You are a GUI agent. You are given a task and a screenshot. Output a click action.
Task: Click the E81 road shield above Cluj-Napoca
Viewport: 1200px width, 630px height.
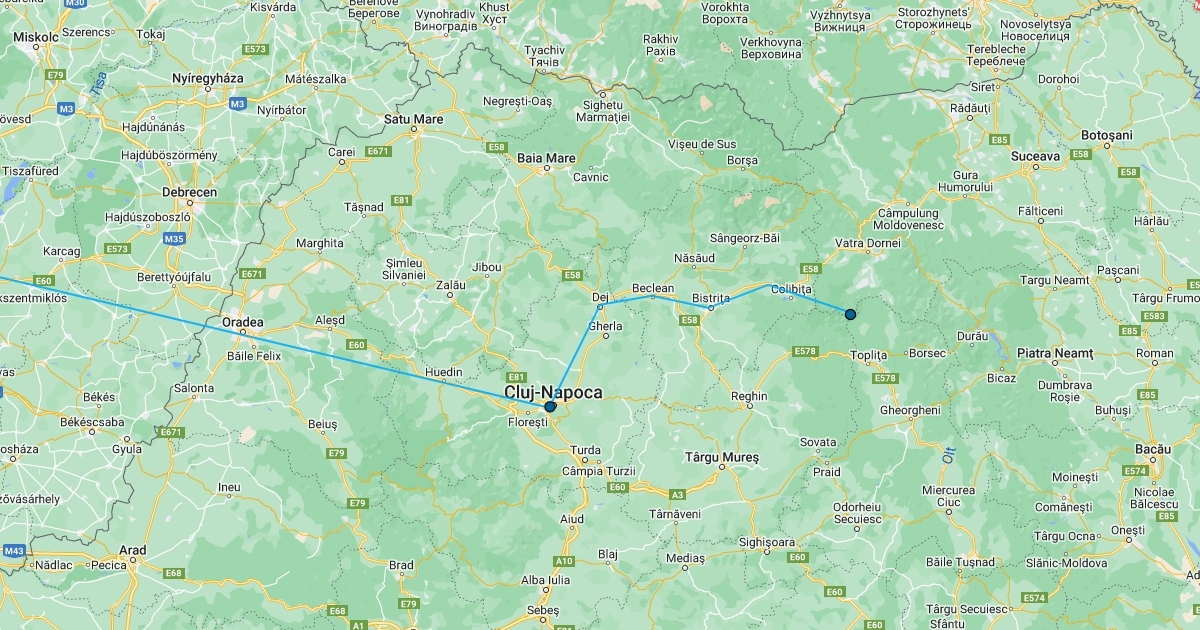coord(516,377)
